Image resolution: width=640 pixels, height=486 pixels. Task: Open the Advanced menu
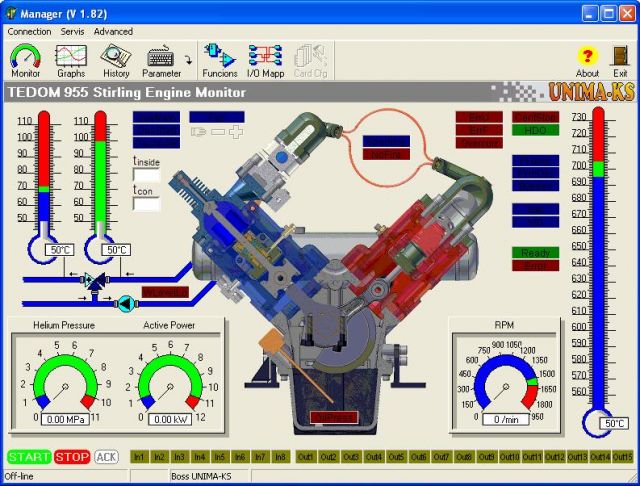pos(113,32)
